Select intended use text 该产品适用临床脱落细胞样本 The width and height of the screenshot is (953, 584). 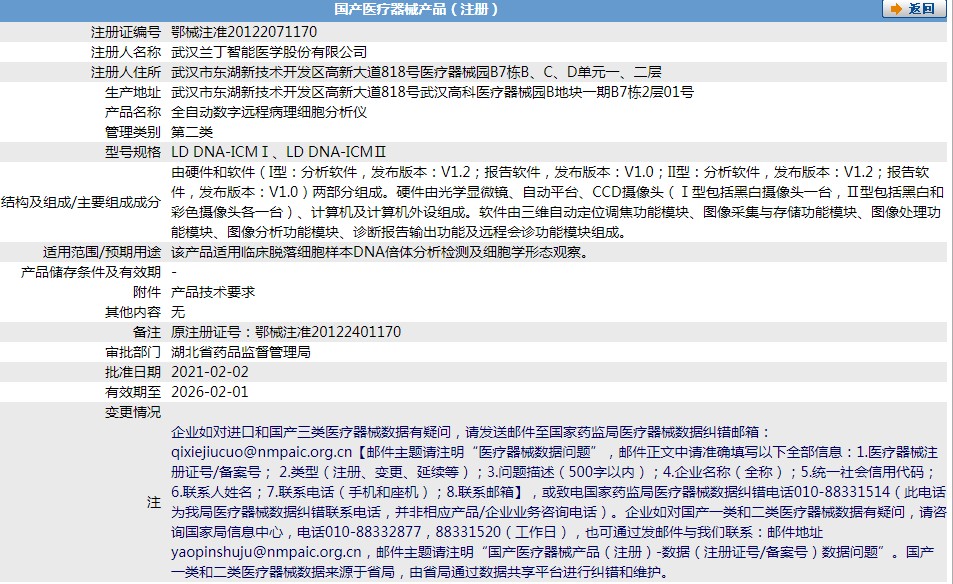(x=379, y=252)
